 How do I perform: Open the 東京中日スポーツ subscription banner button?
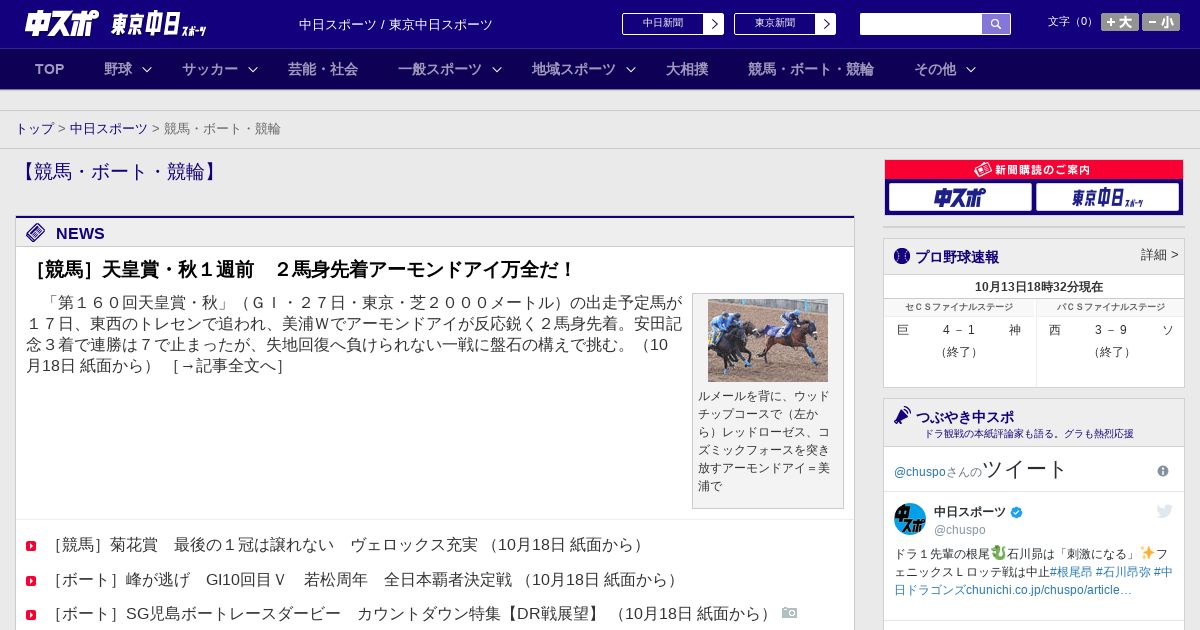[x=1107, y=197]
